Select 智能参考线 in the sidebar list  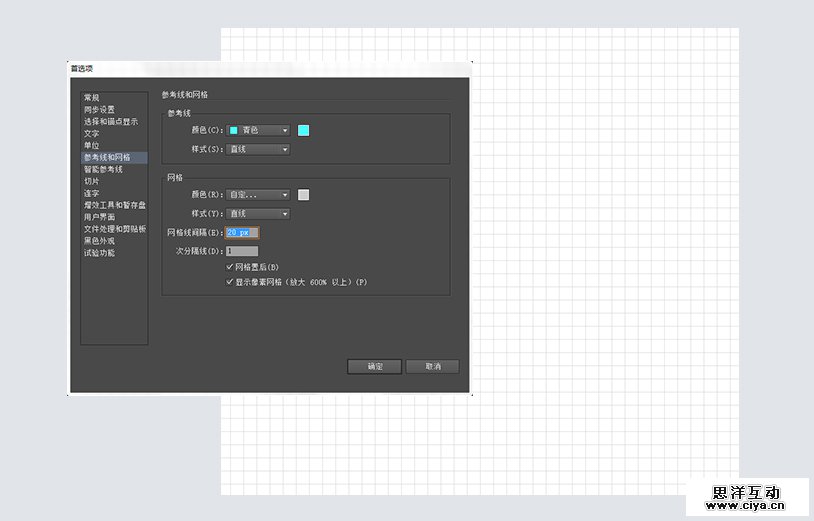tap(103, 169)
